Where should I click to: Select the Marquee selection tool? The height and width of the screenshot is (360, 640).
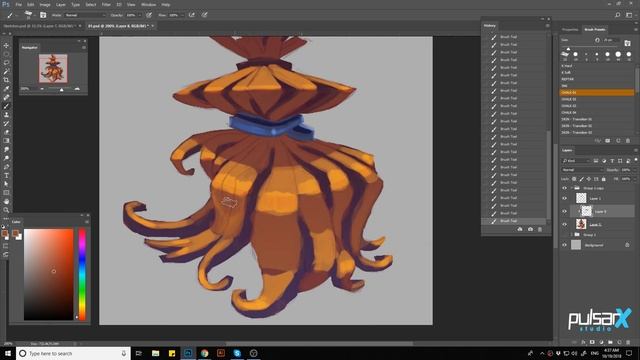[6, 54]
